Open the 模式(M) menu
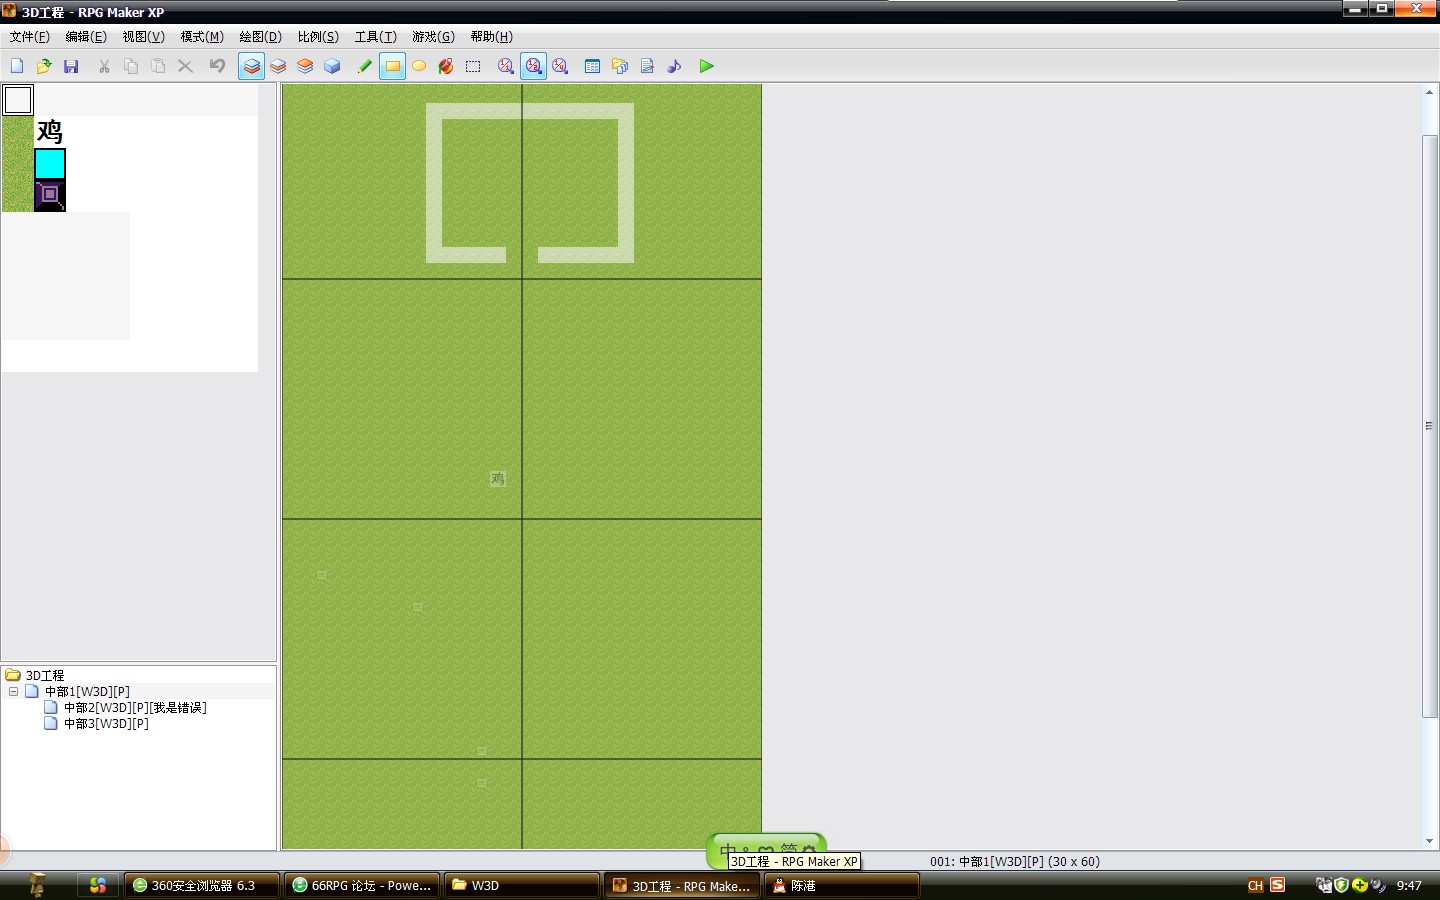 202,37
